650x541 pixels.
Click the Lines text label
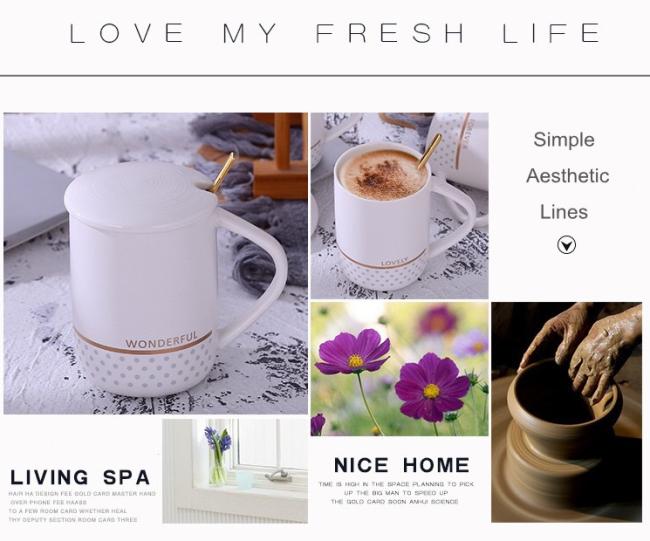[564, 212]
